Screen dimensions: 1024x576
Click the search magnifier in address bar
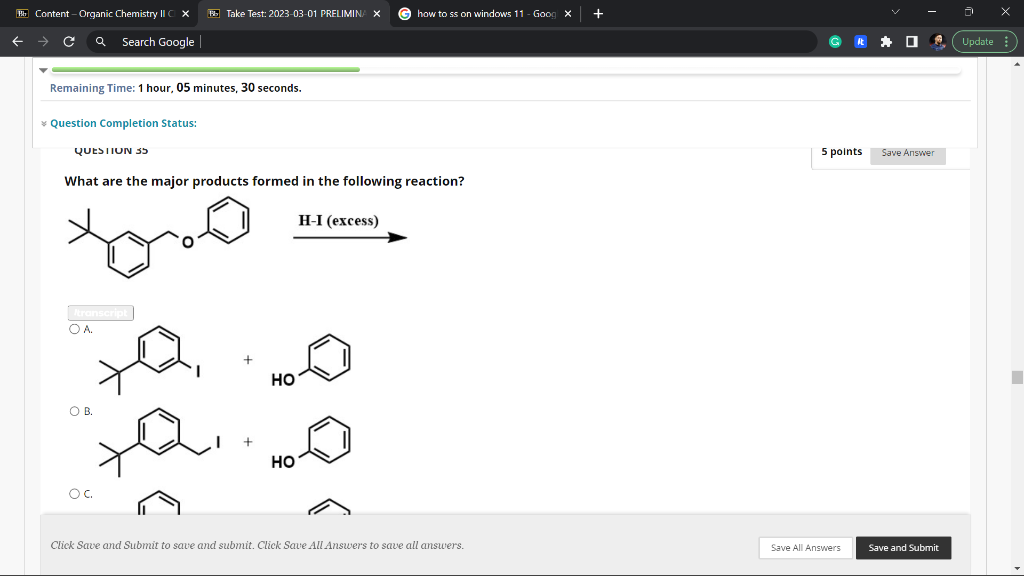[x=100, y=42]
